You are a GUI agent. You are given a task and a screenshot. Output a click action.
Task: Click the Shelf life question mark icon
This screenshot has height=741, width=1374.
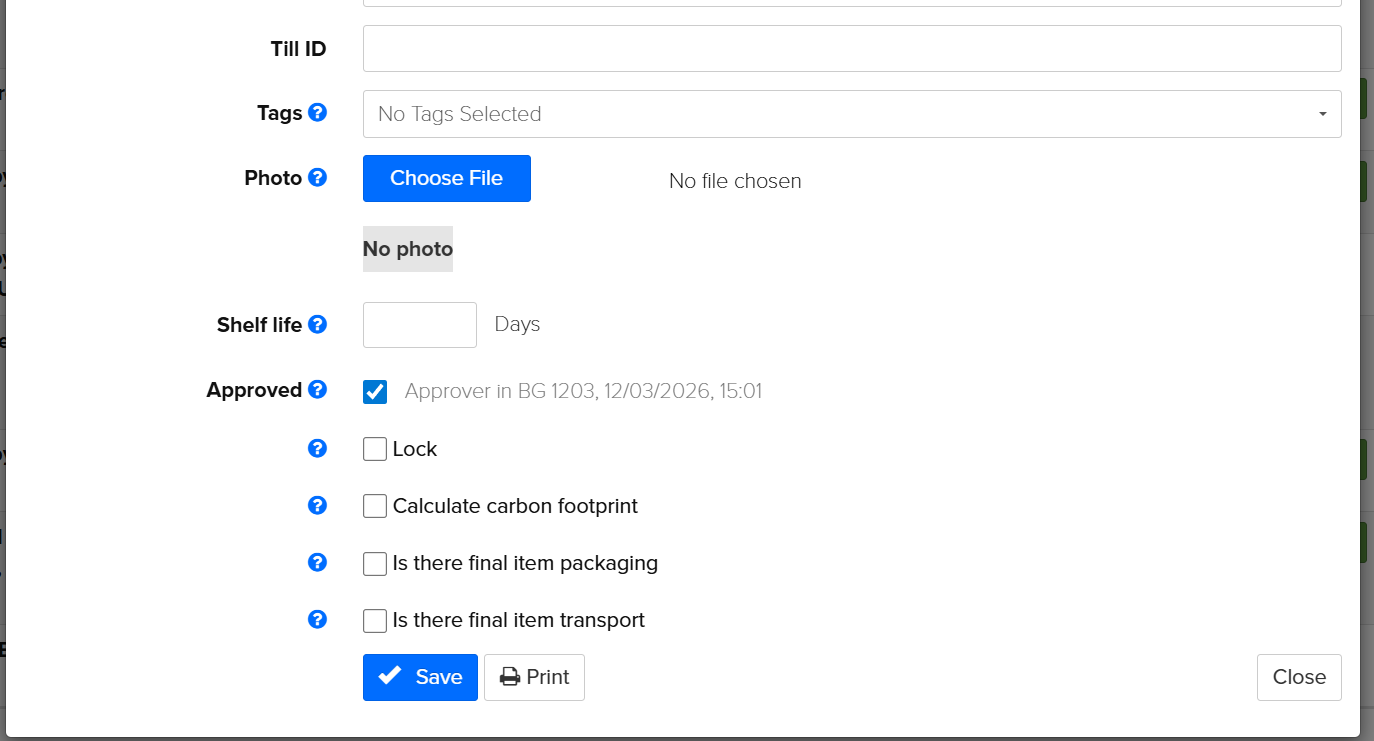[317, 324]
